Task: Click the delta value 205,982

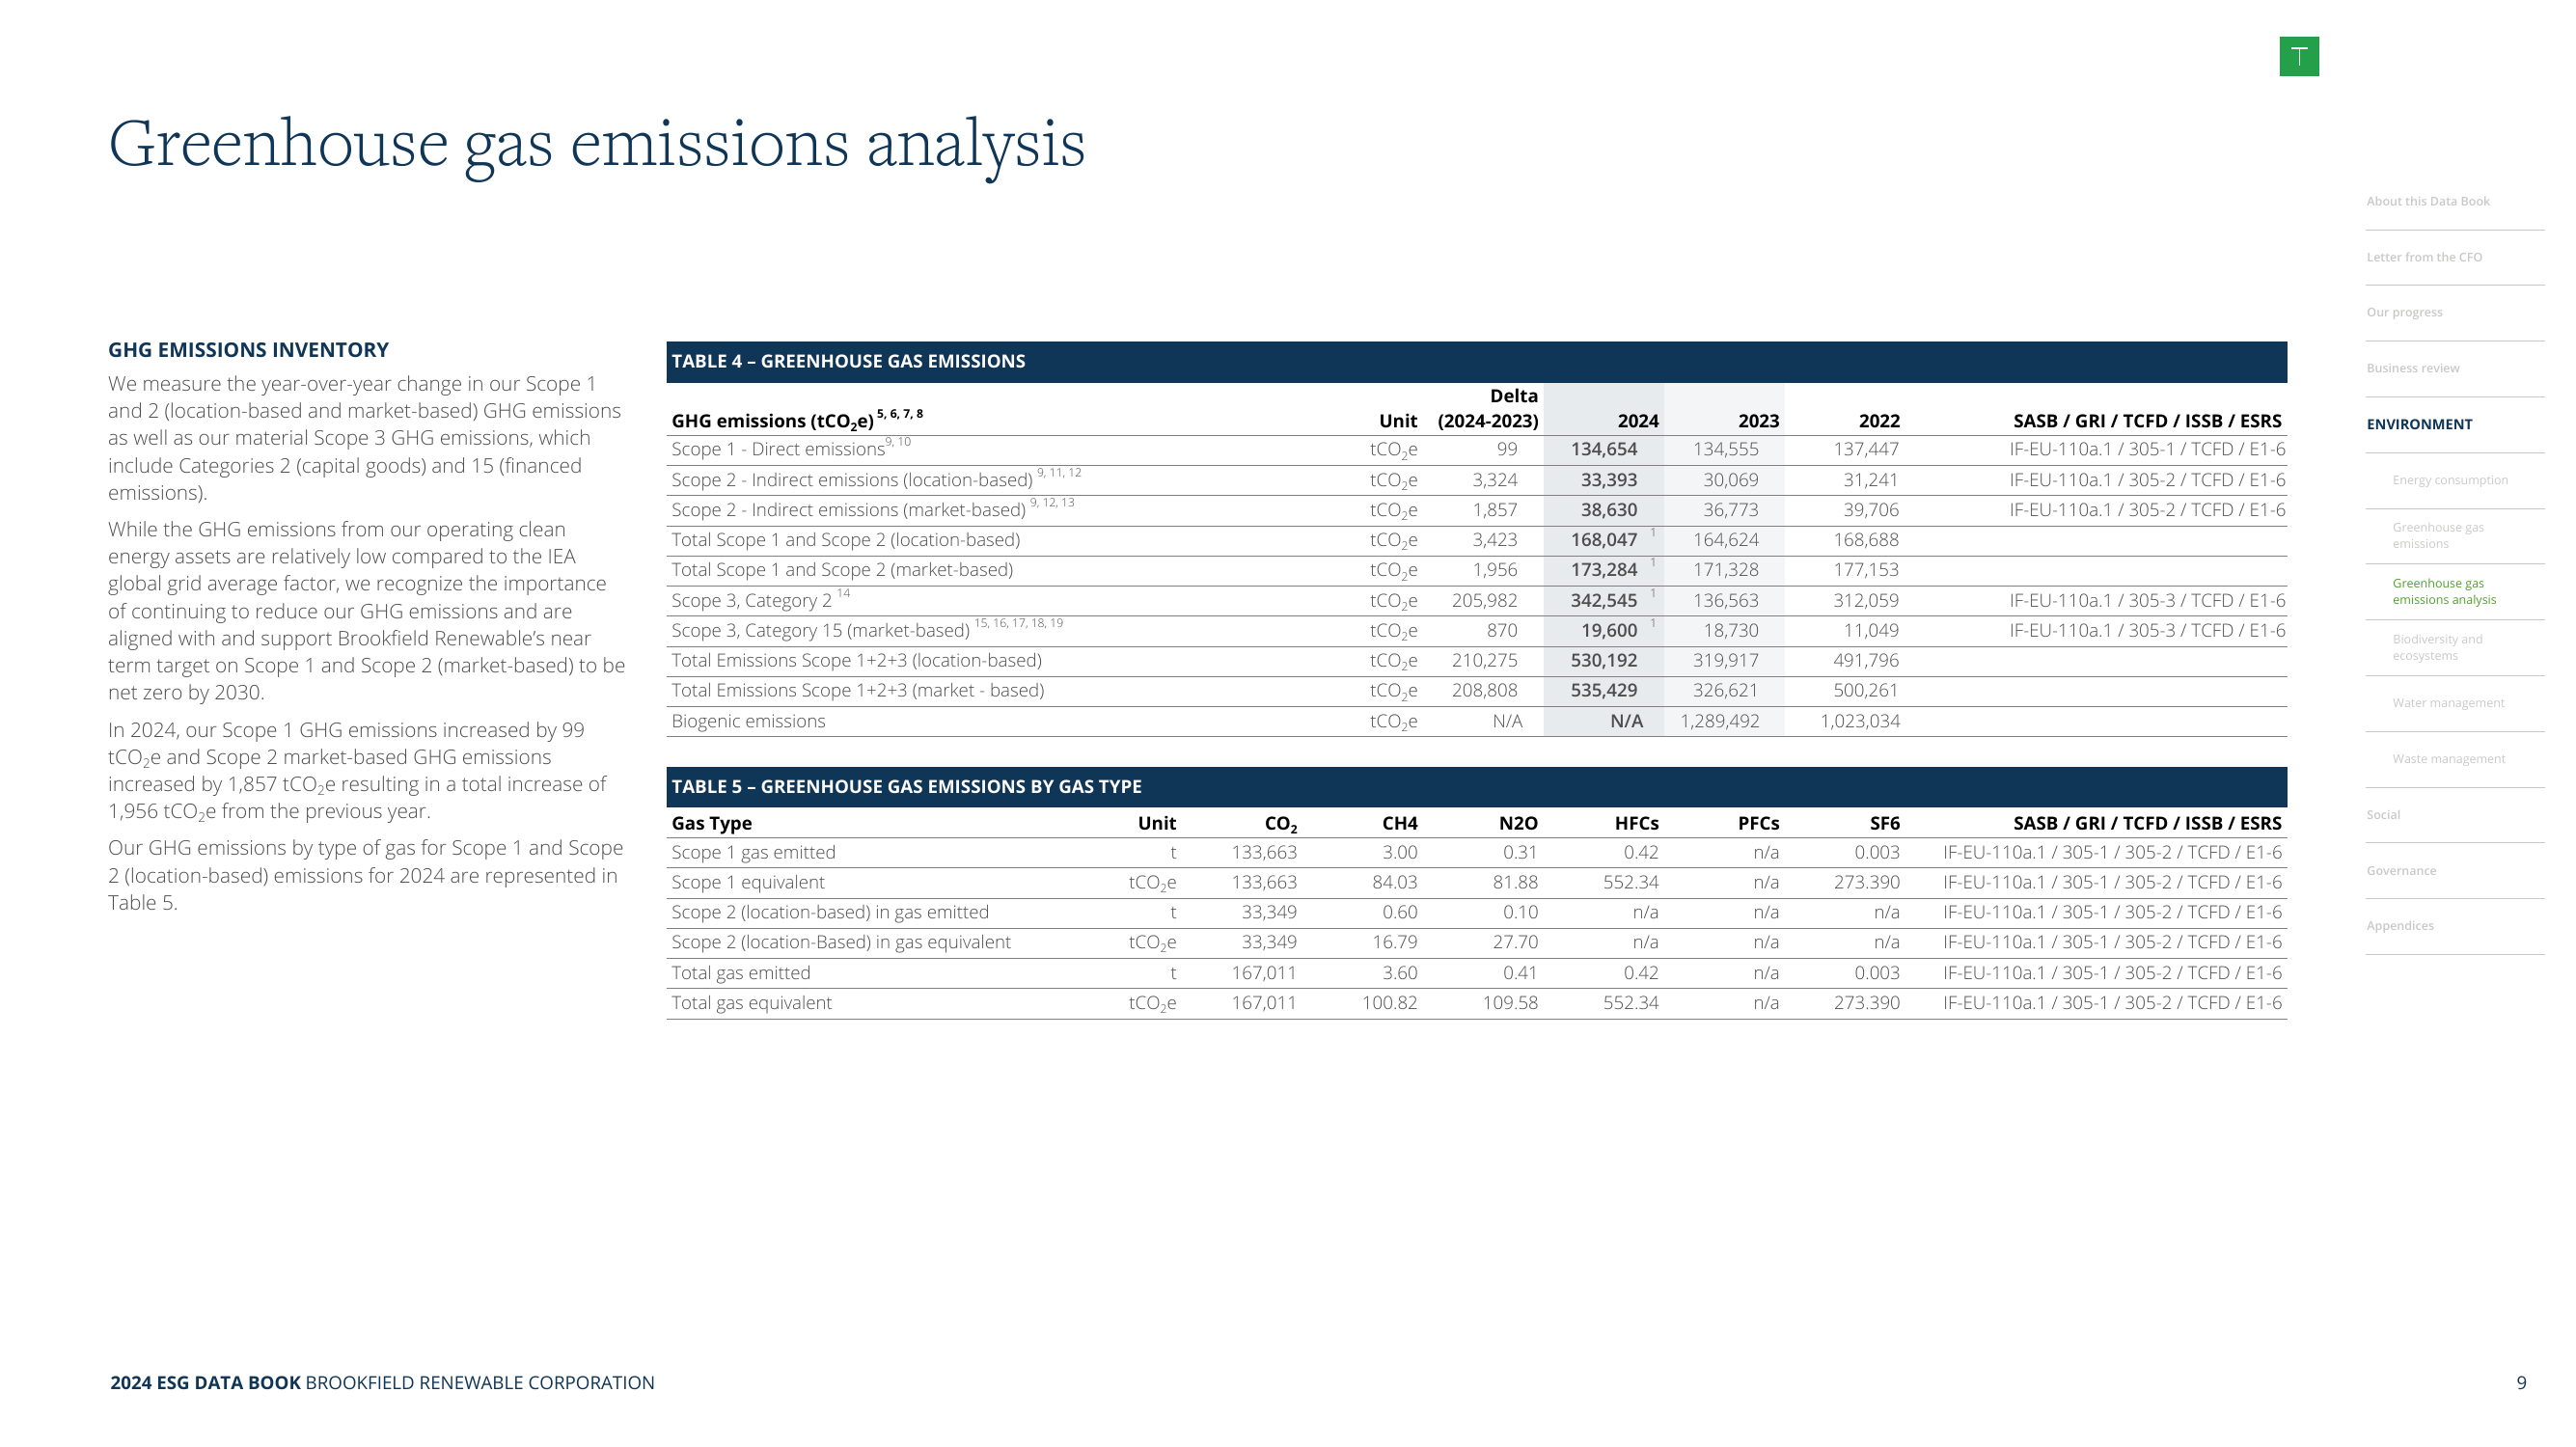Action: (x=1484, y=600)
